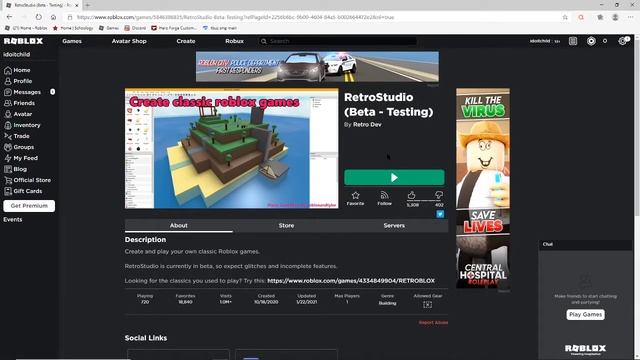640x360 pixels.
Task: Expand the Chat panel header
Action: click(585, 244)
